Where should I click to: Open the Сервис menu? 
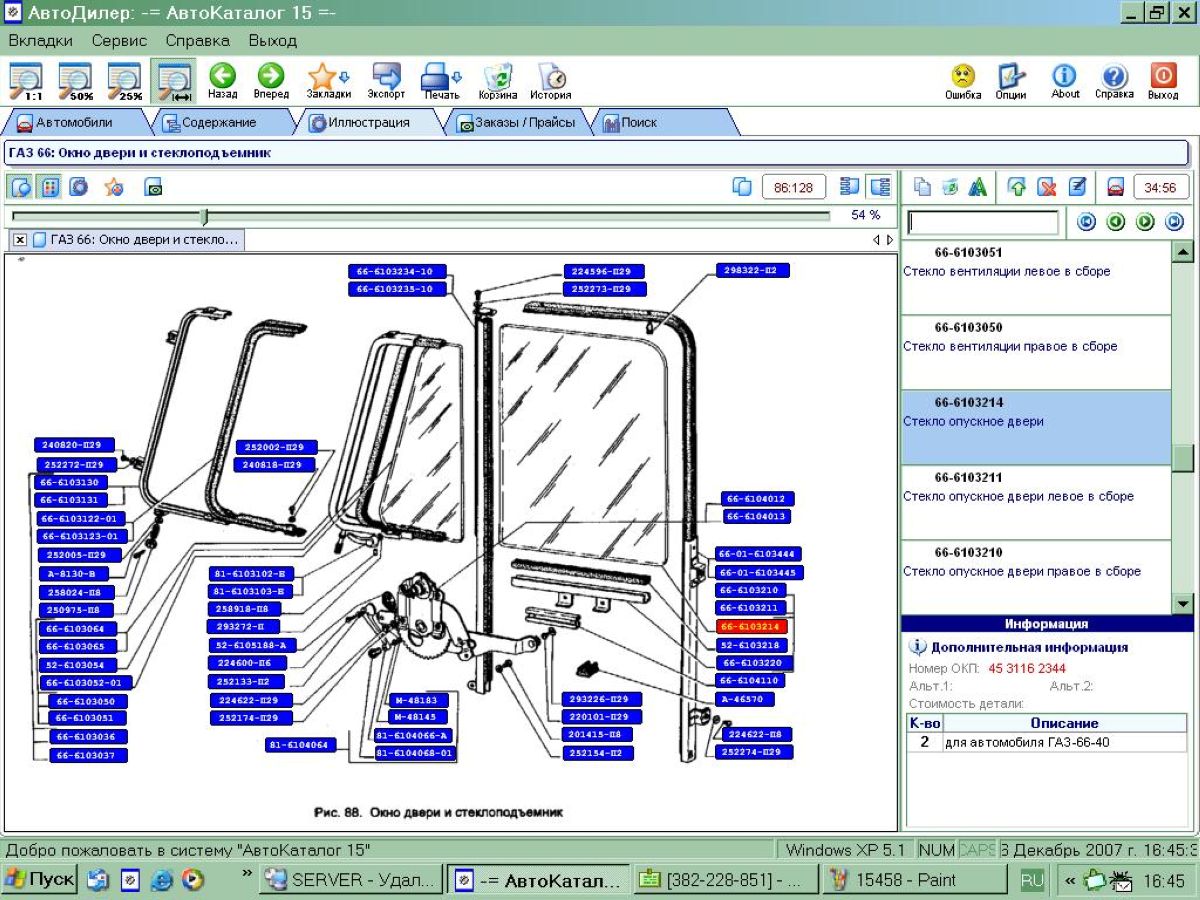pyautogui.click(x=119, y=41)
